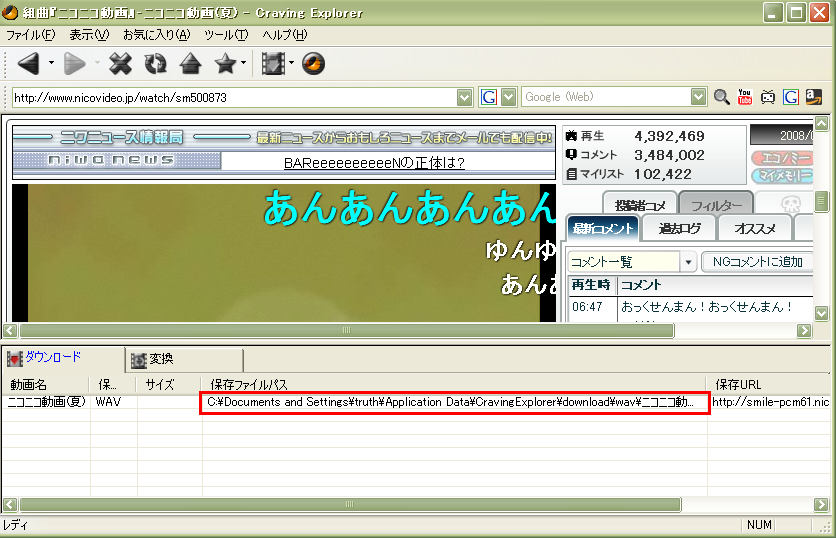Click the skull icon tab
The height and width of the screenshot is (538, 836).
point(790,204)
